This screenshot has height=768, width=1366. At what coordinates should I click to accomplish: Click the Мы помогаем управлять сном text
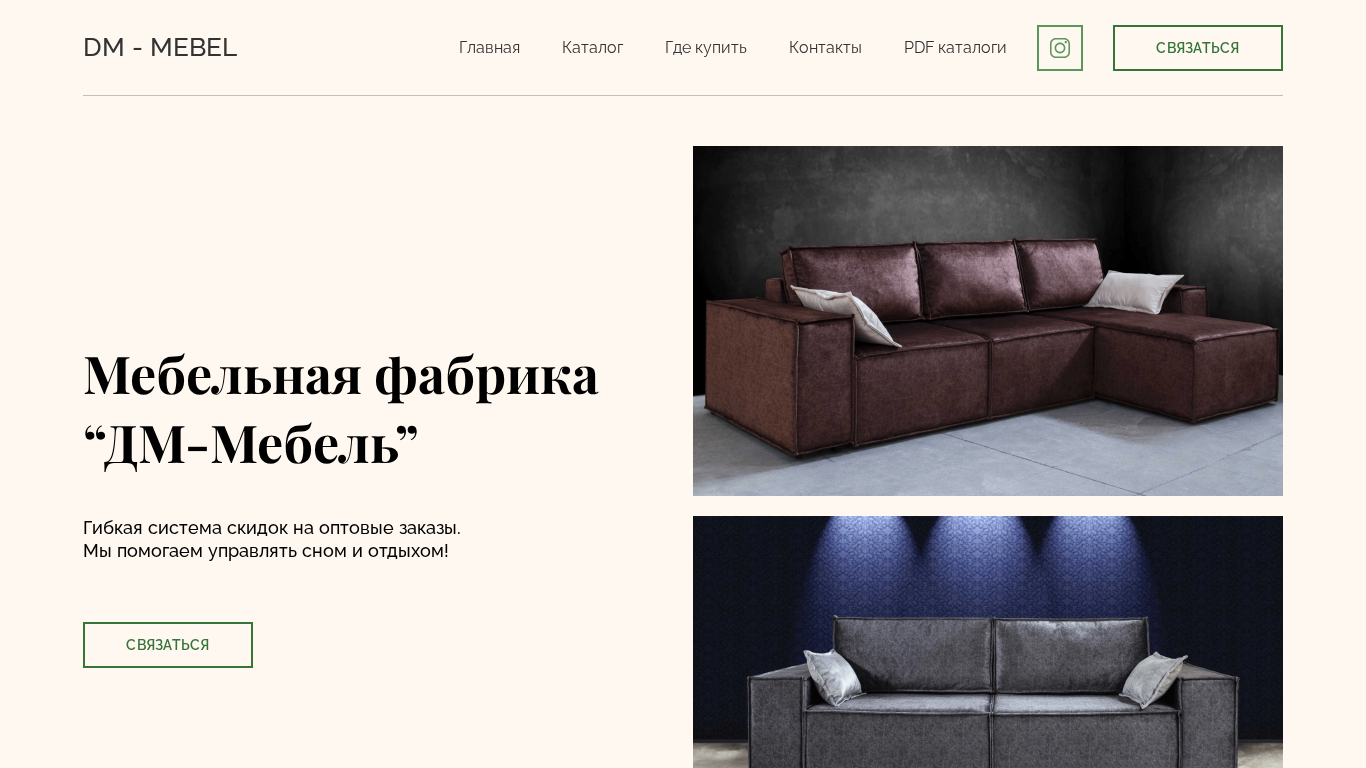pyautogui.click(x=266, y=551)
